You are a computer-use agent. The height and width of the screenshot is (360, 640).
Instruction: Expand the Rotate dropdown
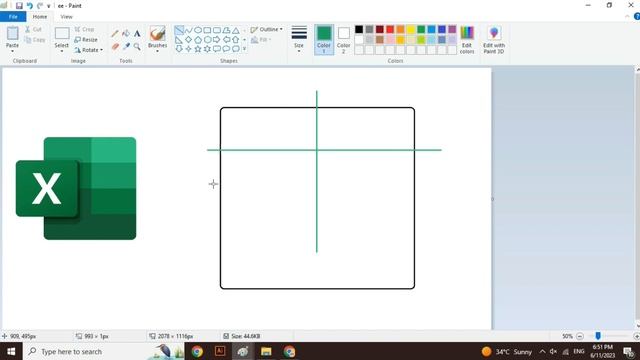89,50
